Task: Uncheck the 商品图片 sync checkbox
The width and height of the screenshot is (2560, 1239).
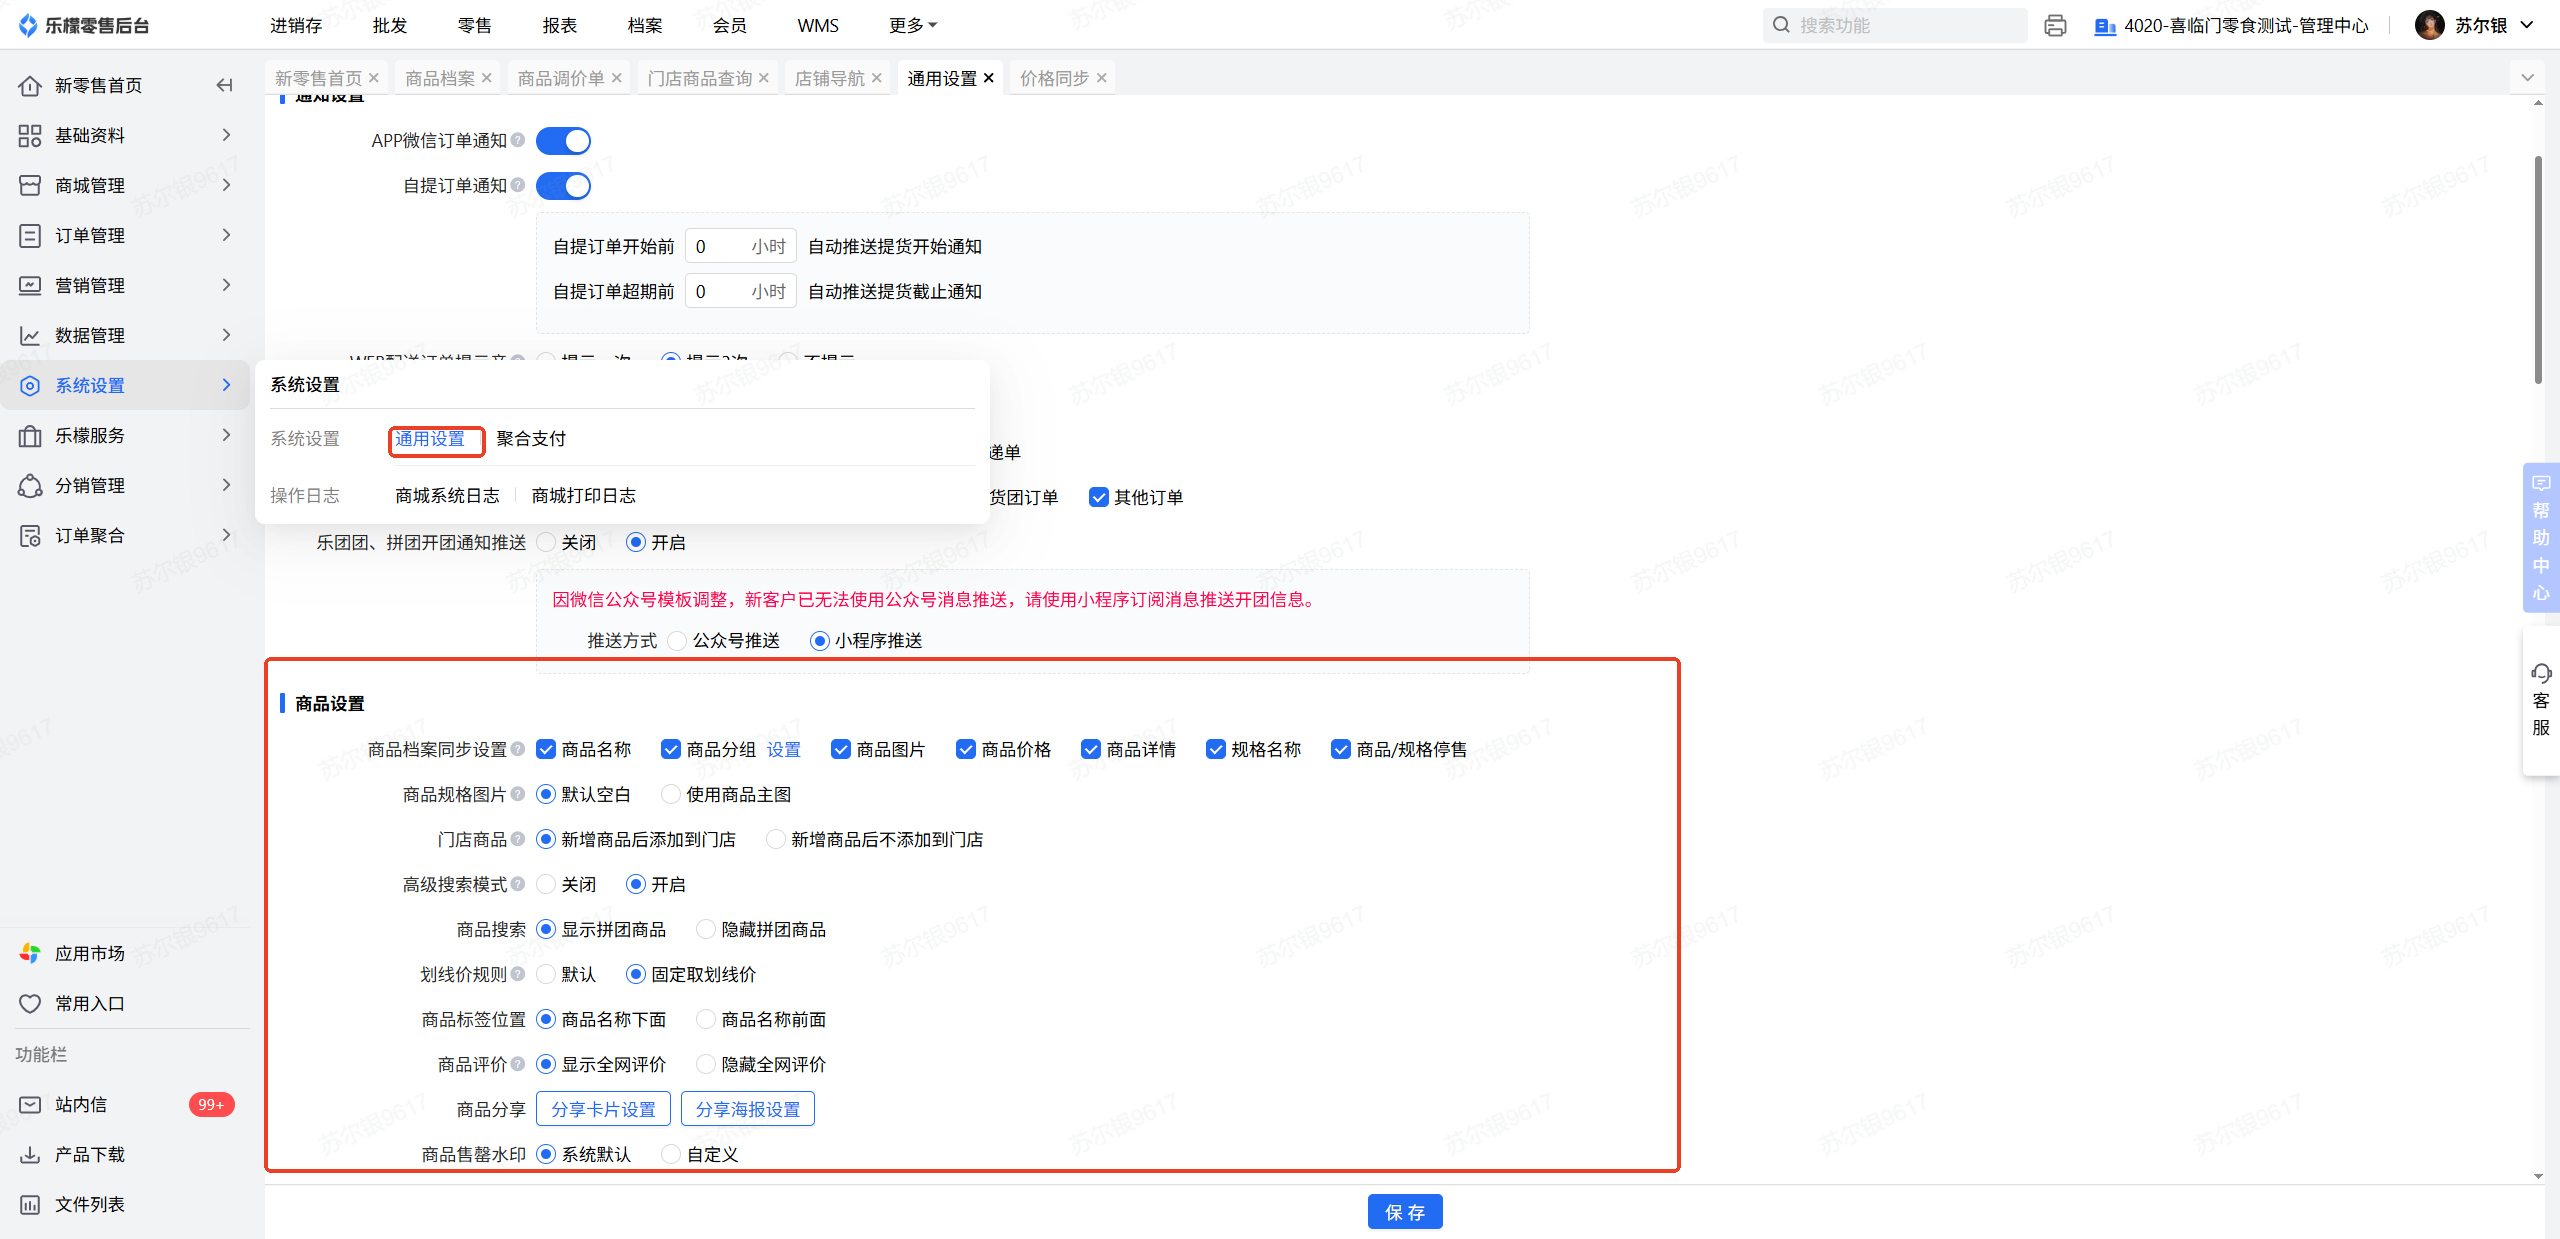Action: tap(841, 749)
